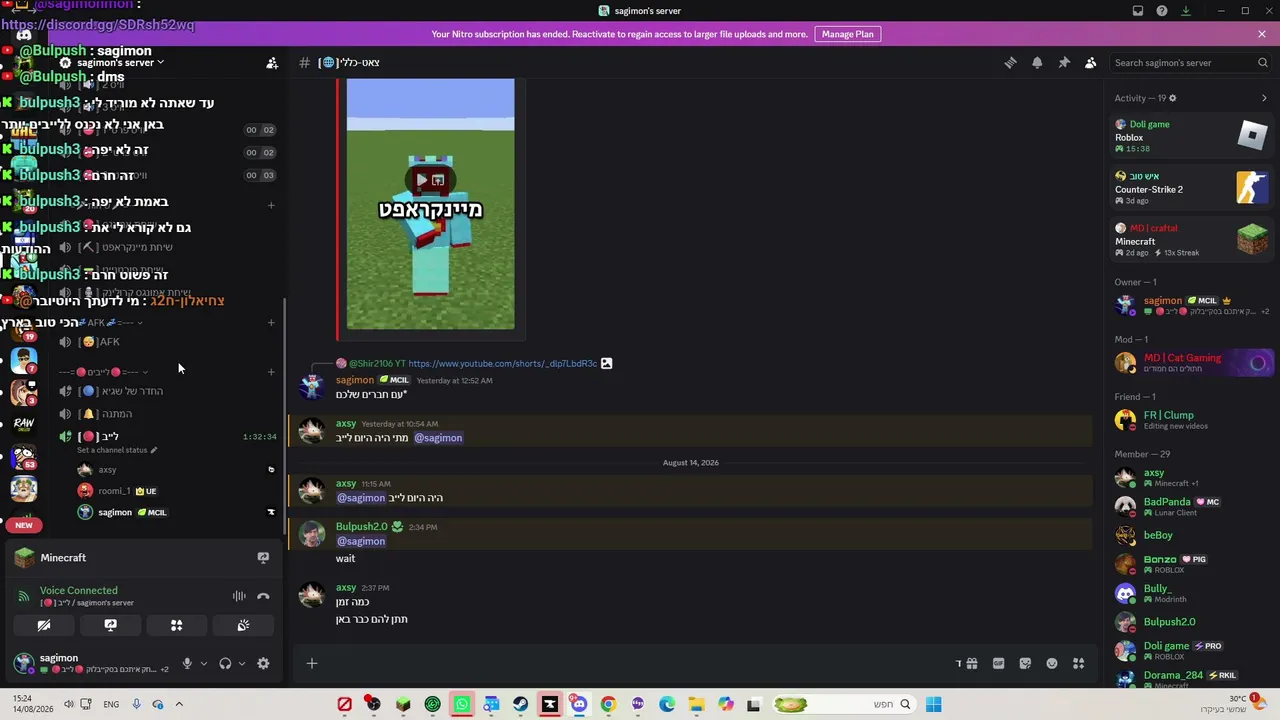
Task: Open beBoy member profile
Action: [x=1192, y=535]
